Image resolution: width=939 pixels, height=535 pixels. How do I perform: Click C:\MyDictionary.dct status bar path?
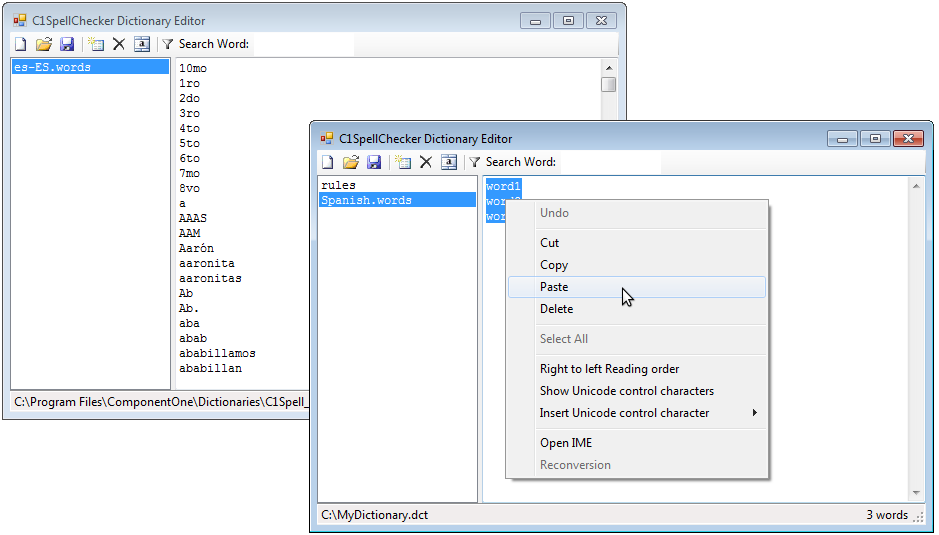(375, 515)
